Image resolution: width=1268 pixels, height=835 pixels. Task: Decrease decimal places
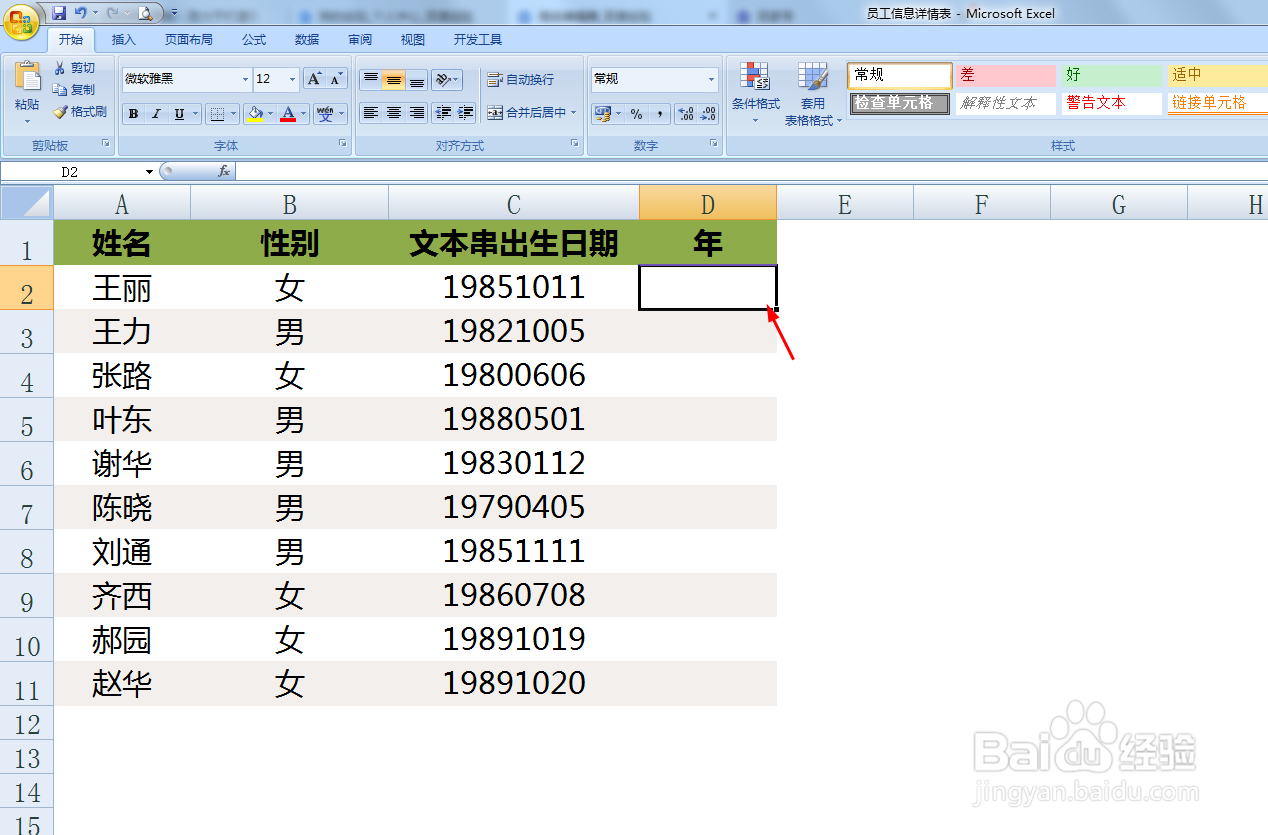(x=709, y=114)
